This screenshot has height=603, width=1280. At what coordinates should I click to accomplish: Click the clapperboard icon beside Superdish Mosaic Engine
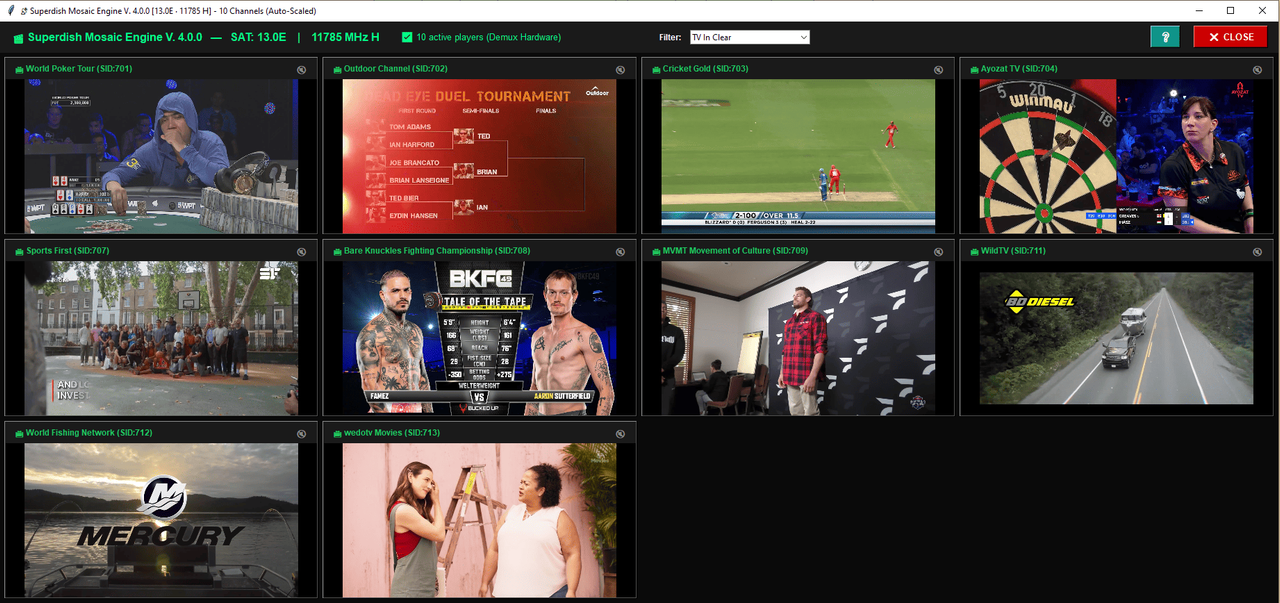pyautogui.click(x=18, y=38)
